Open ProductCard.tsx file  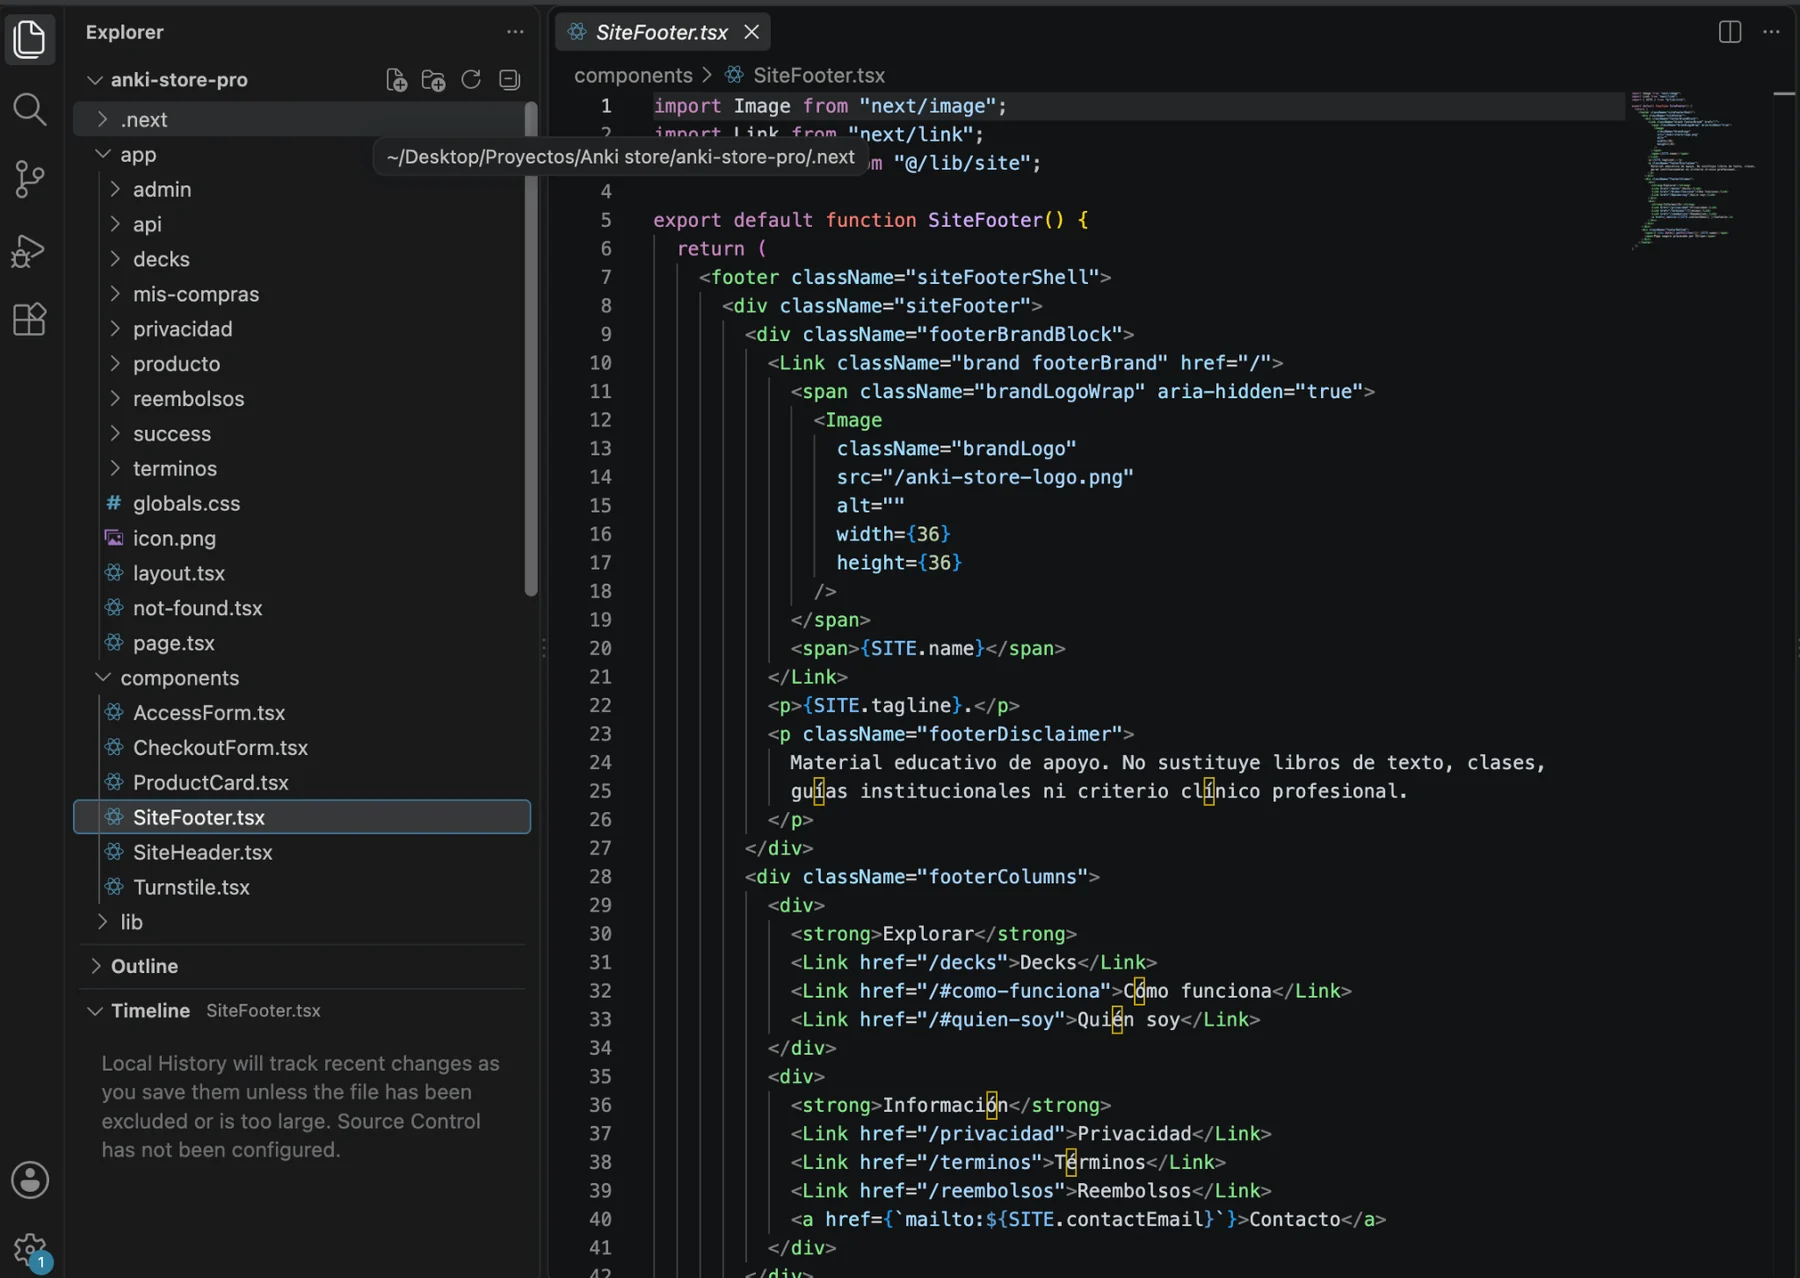click(300, 783)
